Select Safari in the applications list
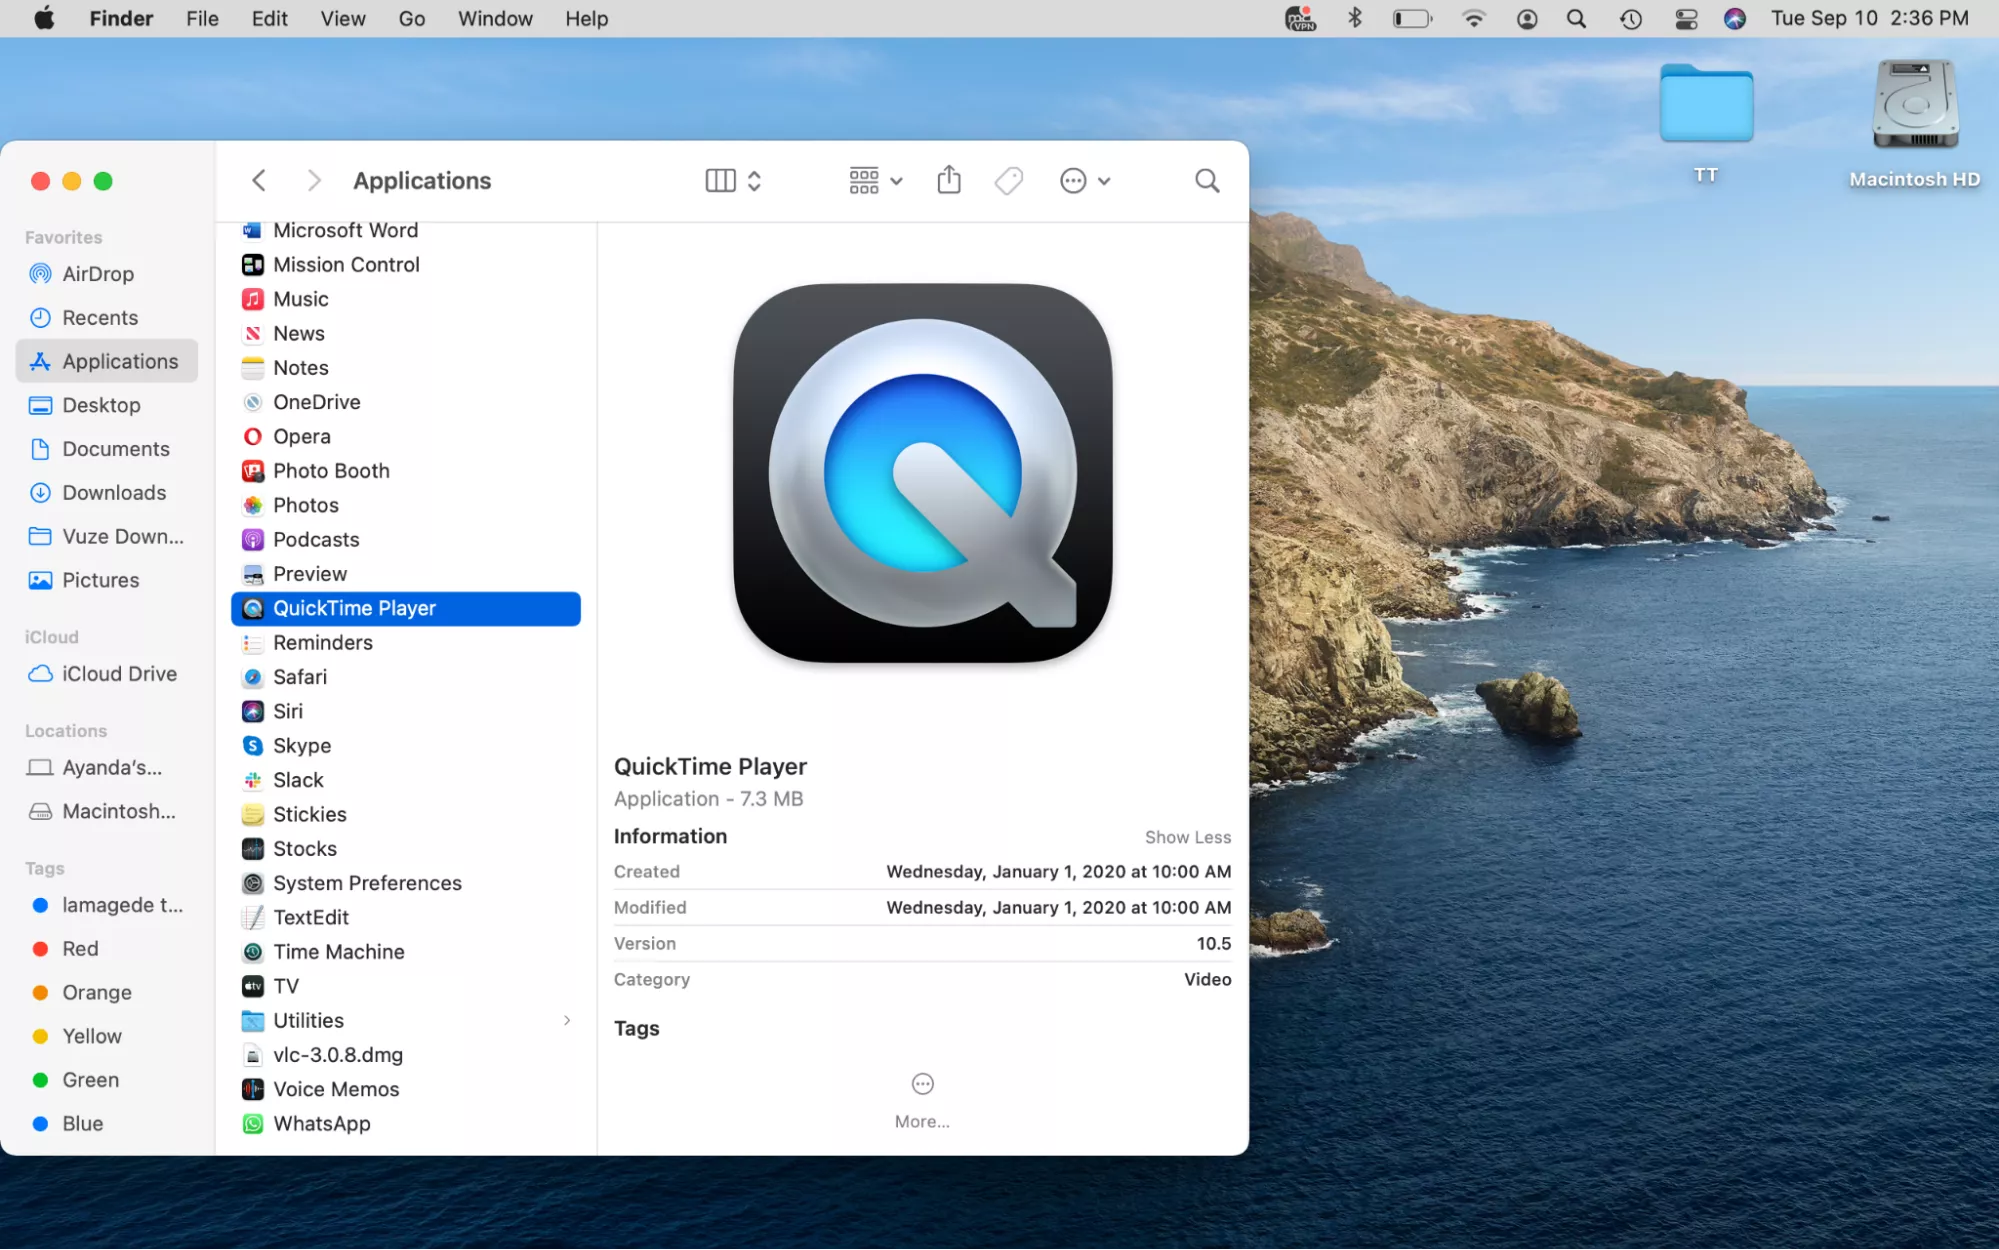Screen dimensions: 1999x1250 300,677
